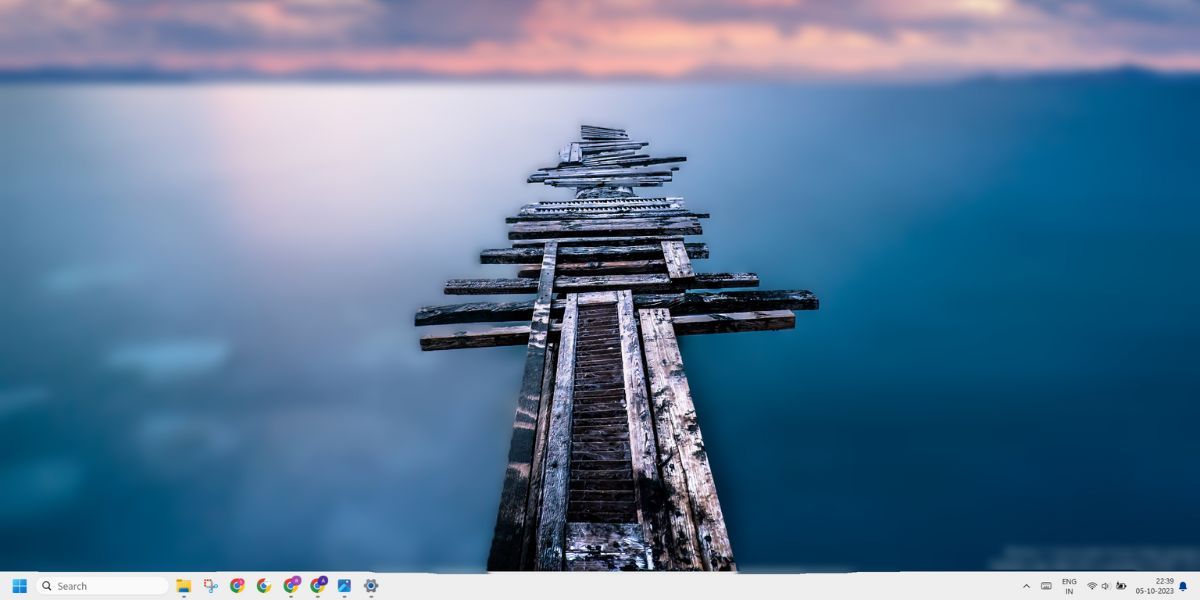Open the Chrome profile with the A badge

coord(318,586)
